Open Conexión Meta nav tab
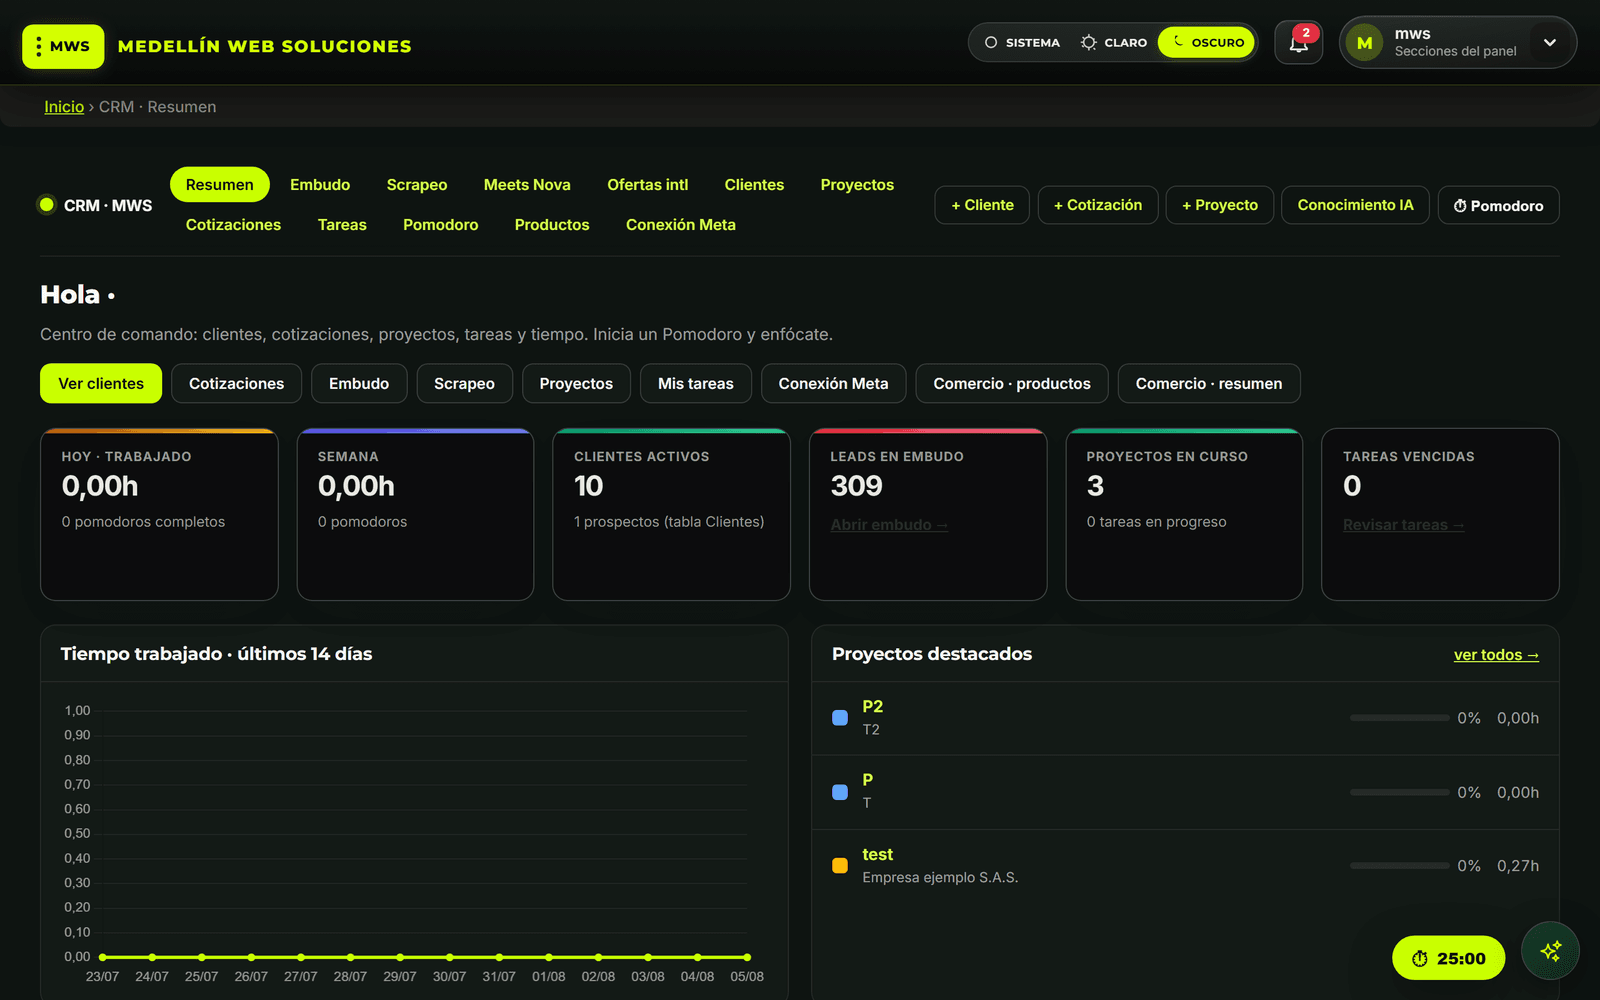This screenshot has height=1000, width=1600. 681,225
